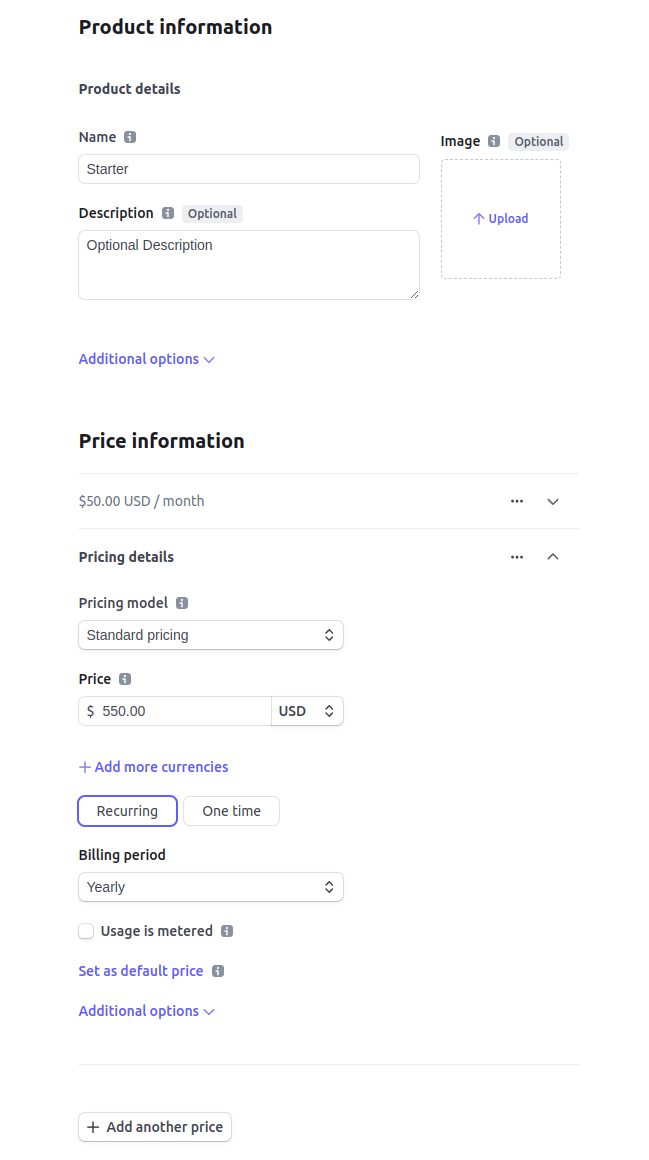Image resolution: width=649 pixels, height=1160 pixels.
Task: Click the Set as default price link
Action: click(x=140, y=971)
